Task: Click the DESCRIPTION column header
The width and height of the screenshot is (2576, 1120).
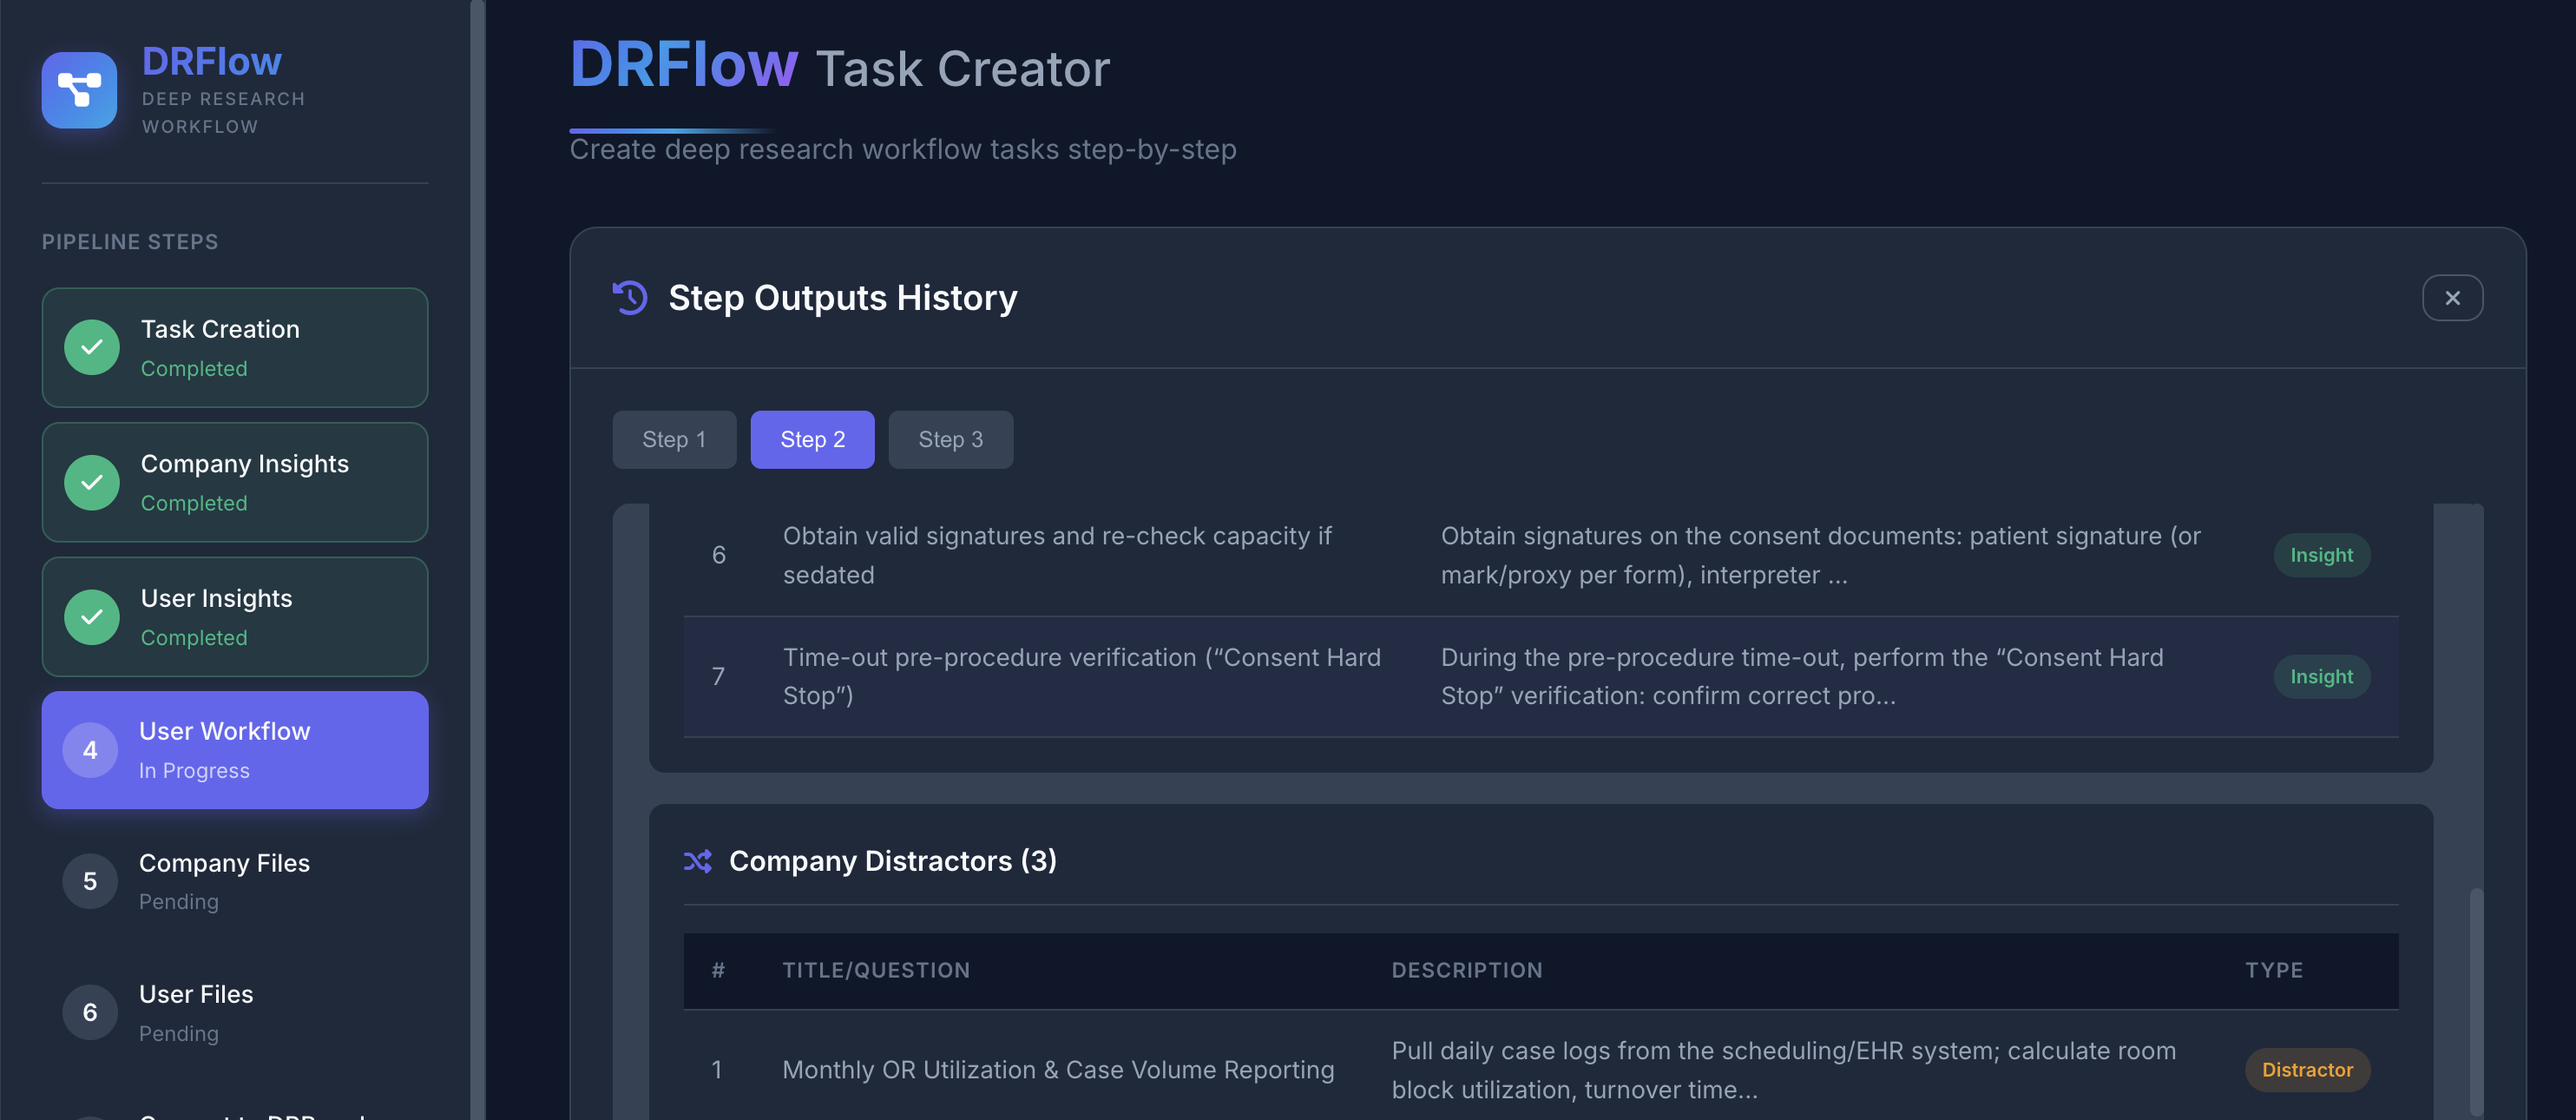Action: click(1467, 970)
